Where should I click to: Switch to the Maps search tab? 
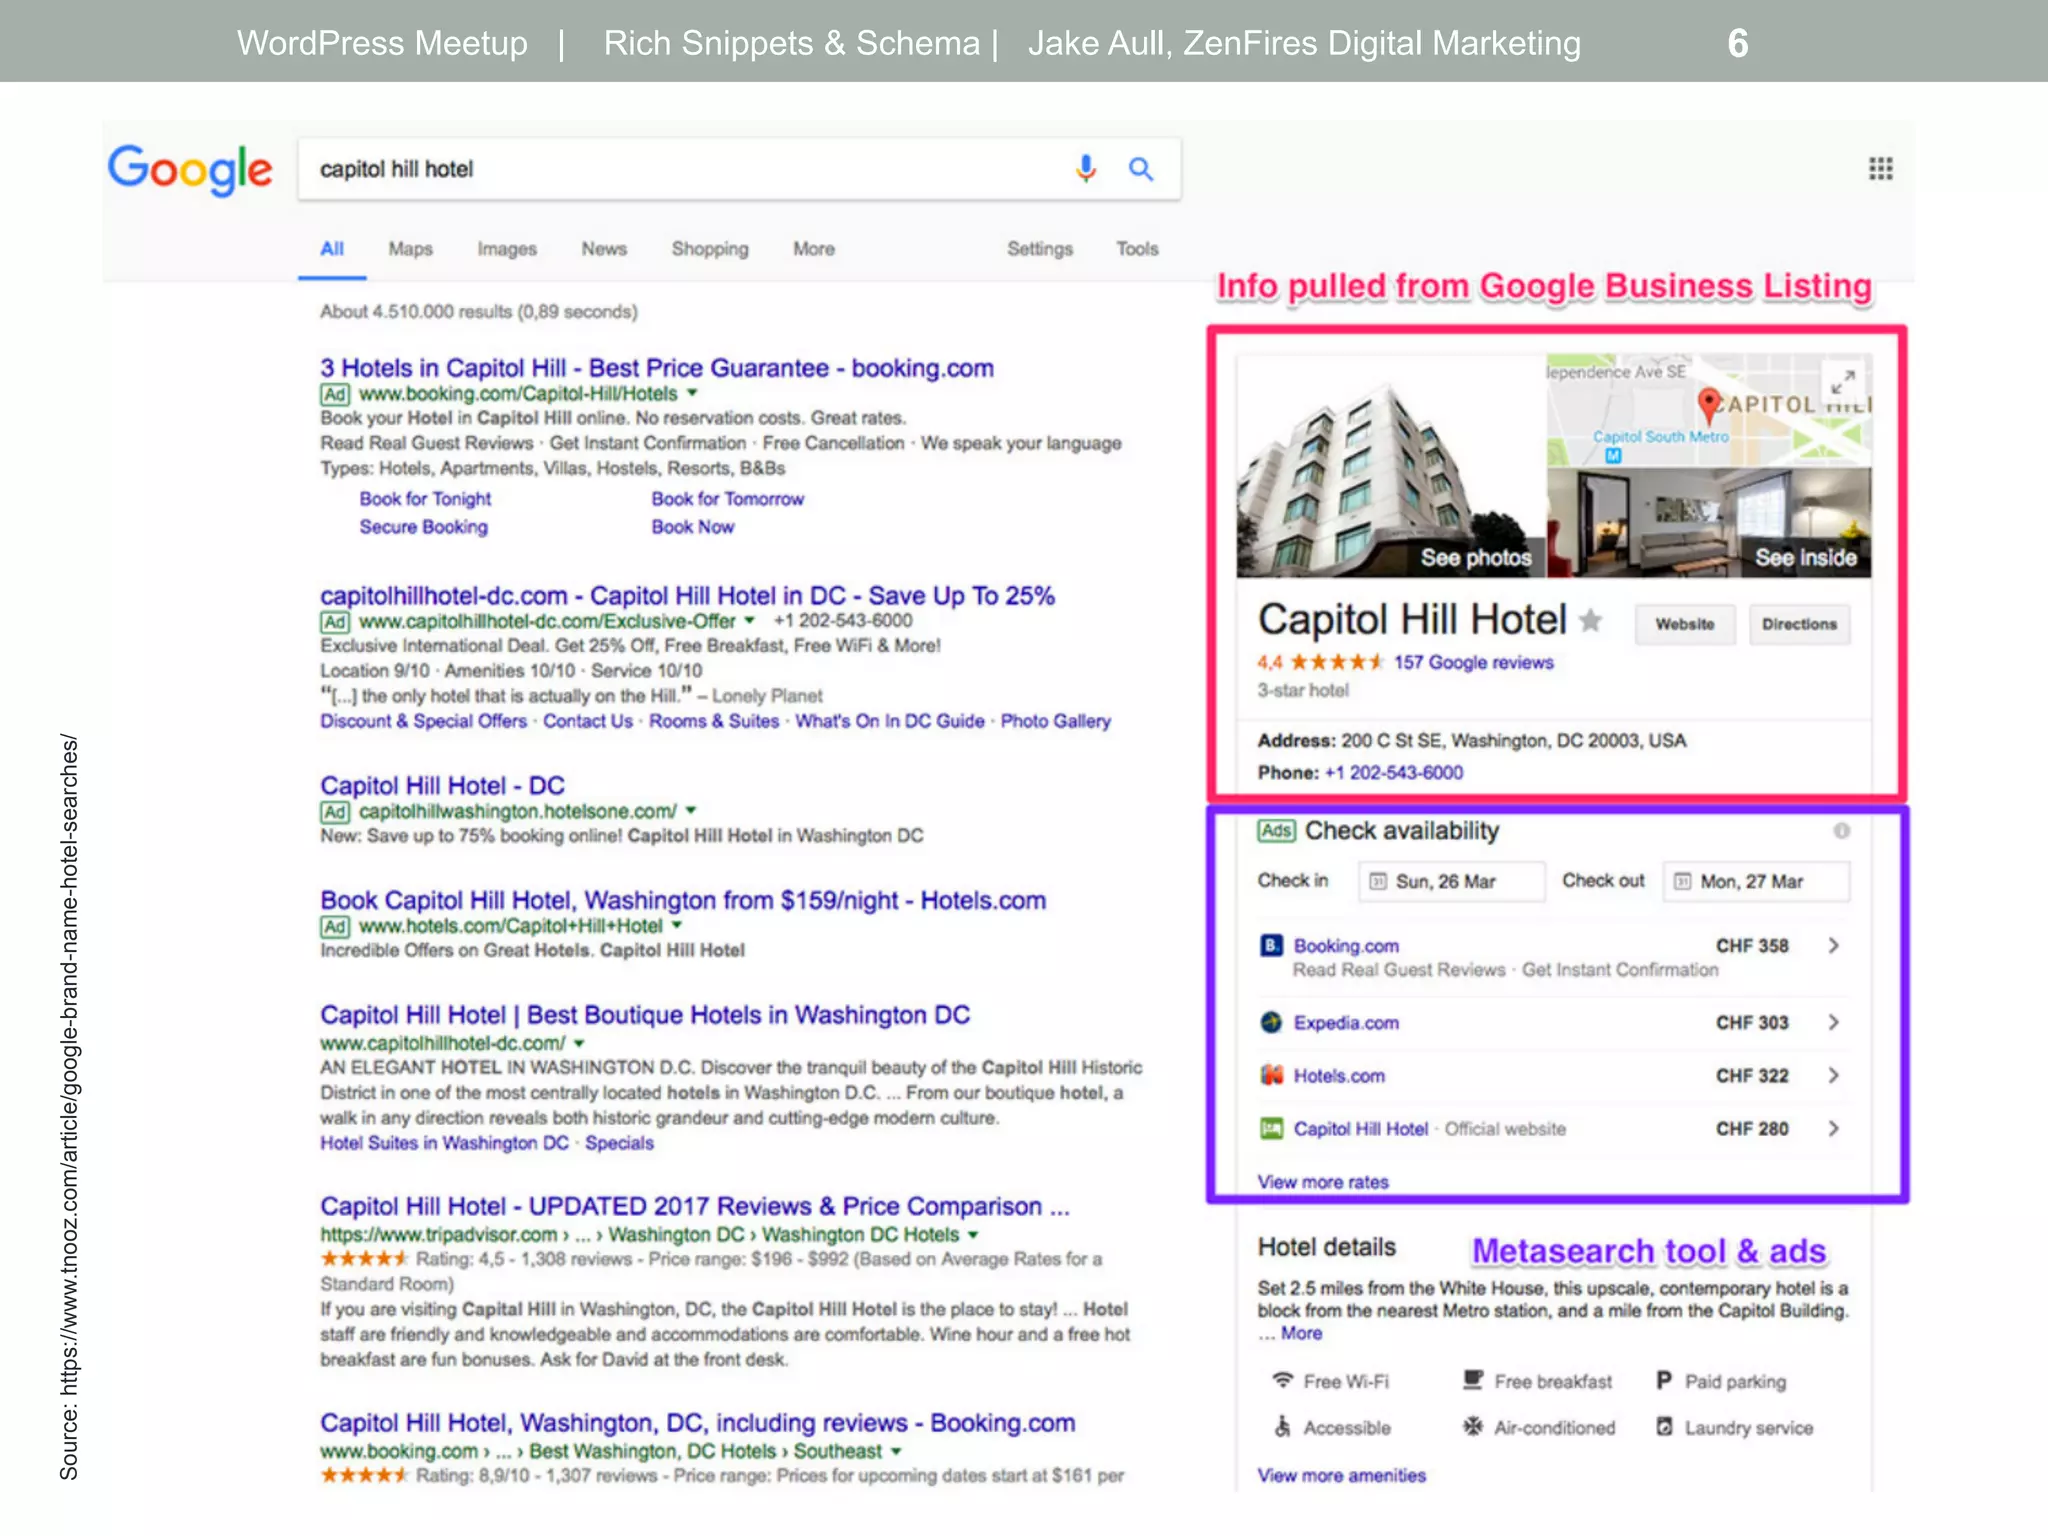point(410,249)
